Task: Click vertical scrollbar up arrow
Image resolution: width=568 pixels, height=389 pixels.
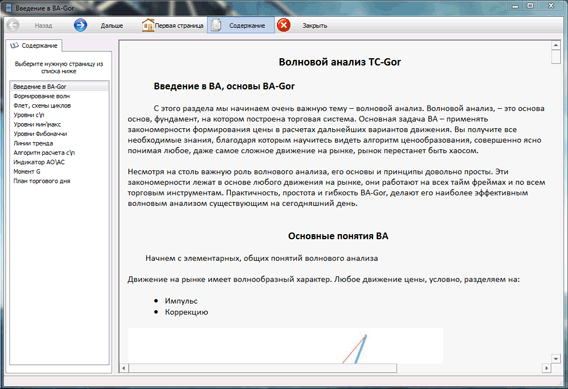Action: (x=556, y=45)
